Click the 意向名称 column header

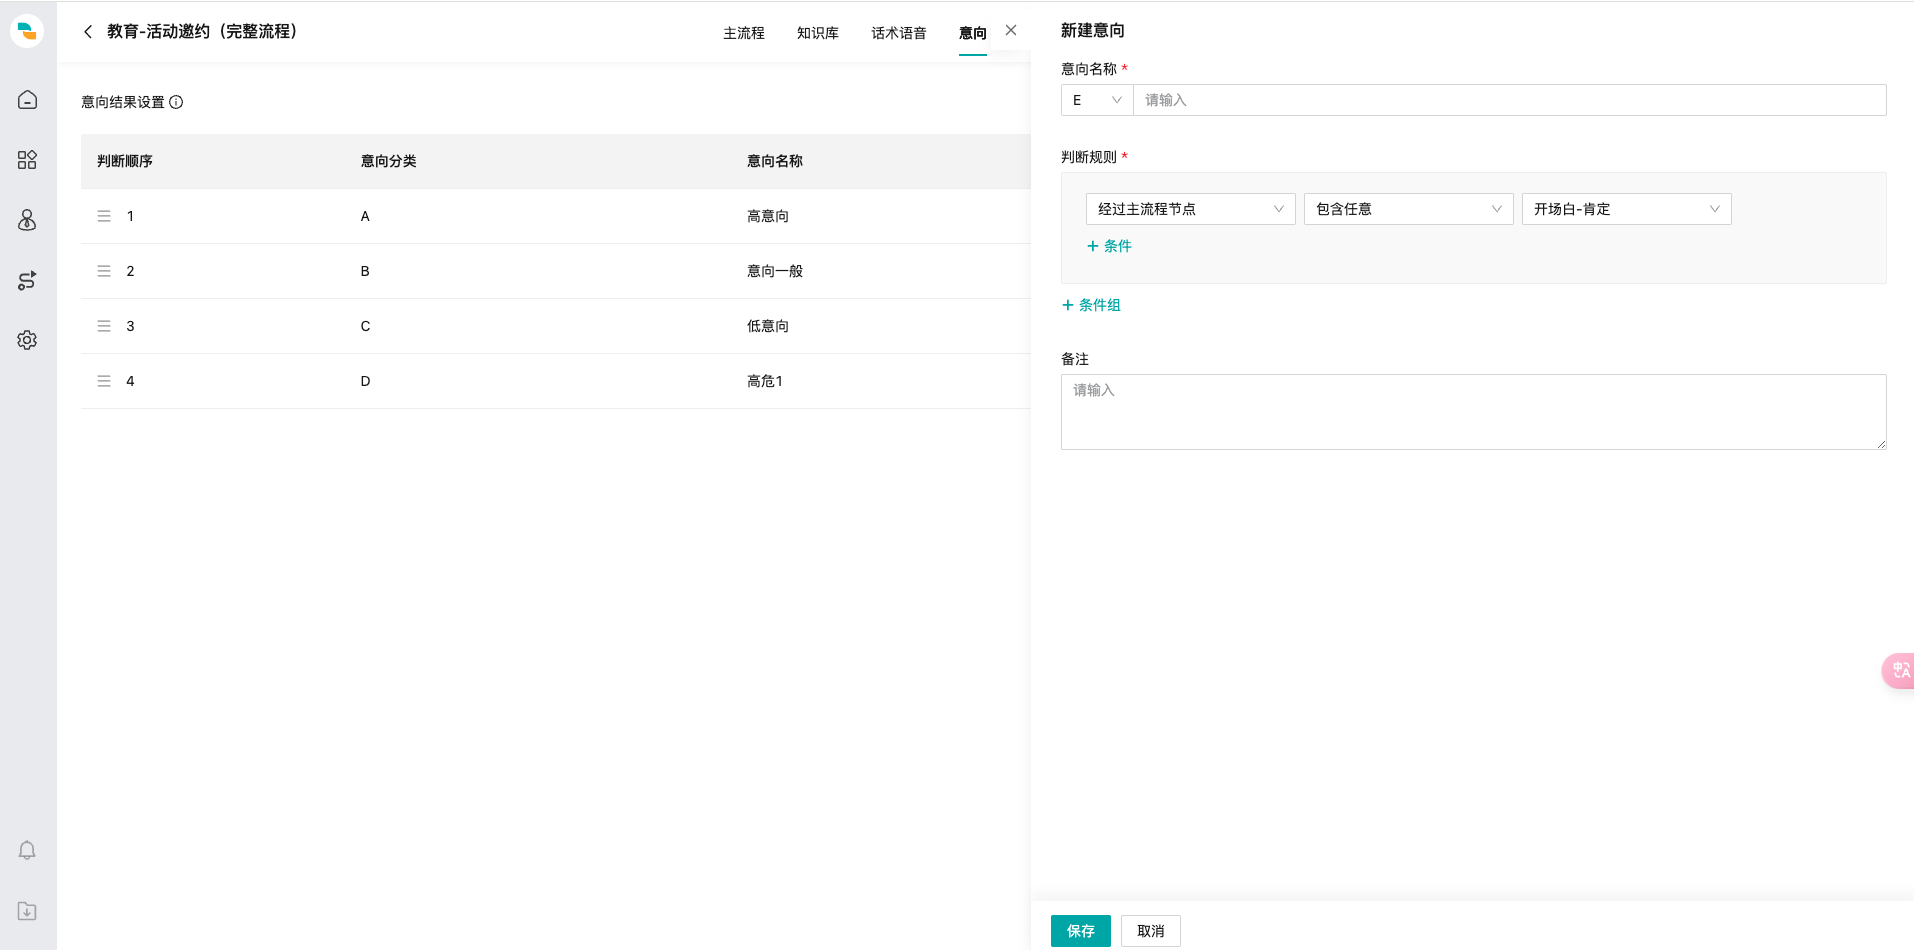[x=775, y=161]
